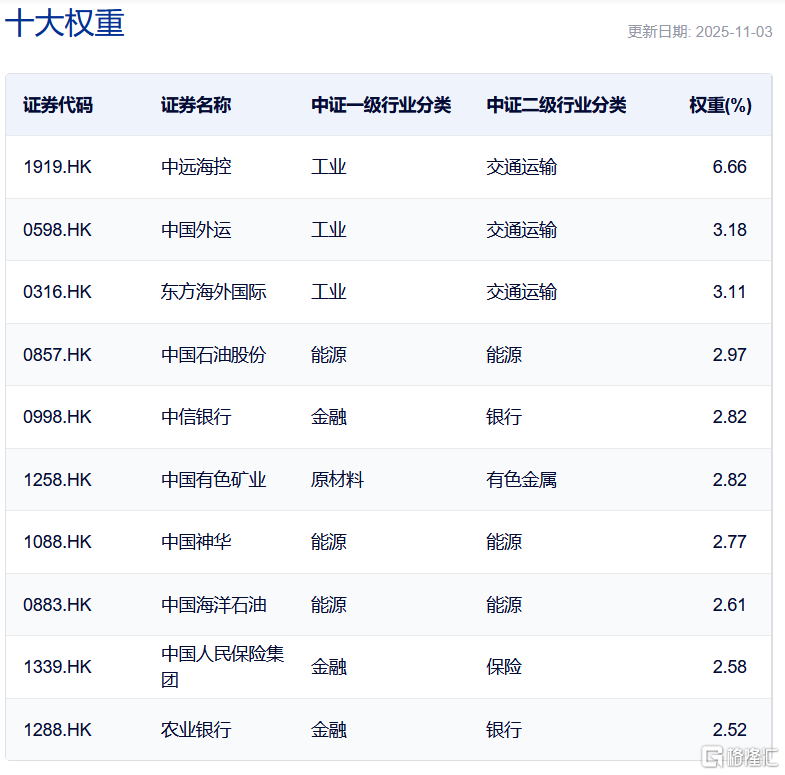The width and height of the screenshot is (785, 775).
Task: Click weight value 2.61
Action: 729,605
